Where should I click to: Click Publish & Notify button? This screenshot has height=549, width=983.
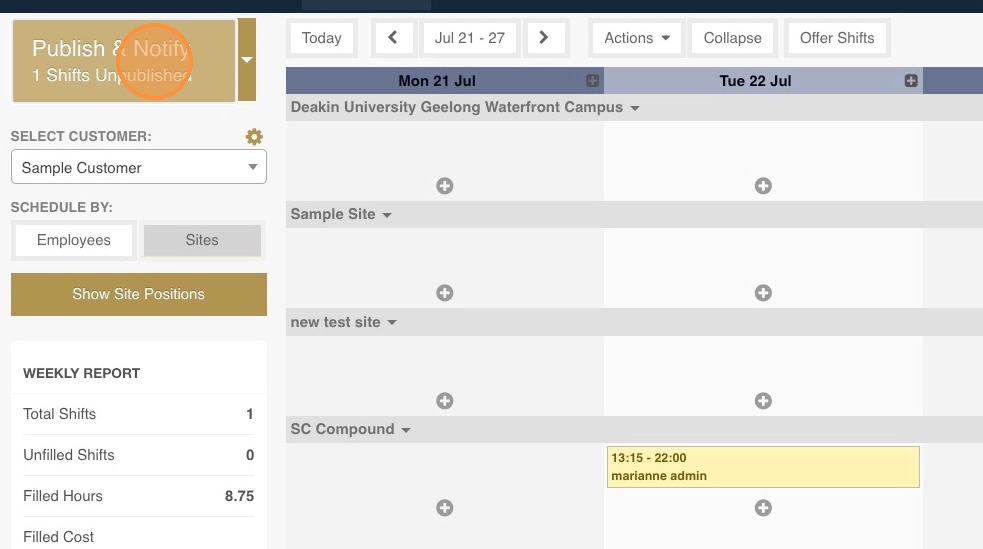coord(124,60)
